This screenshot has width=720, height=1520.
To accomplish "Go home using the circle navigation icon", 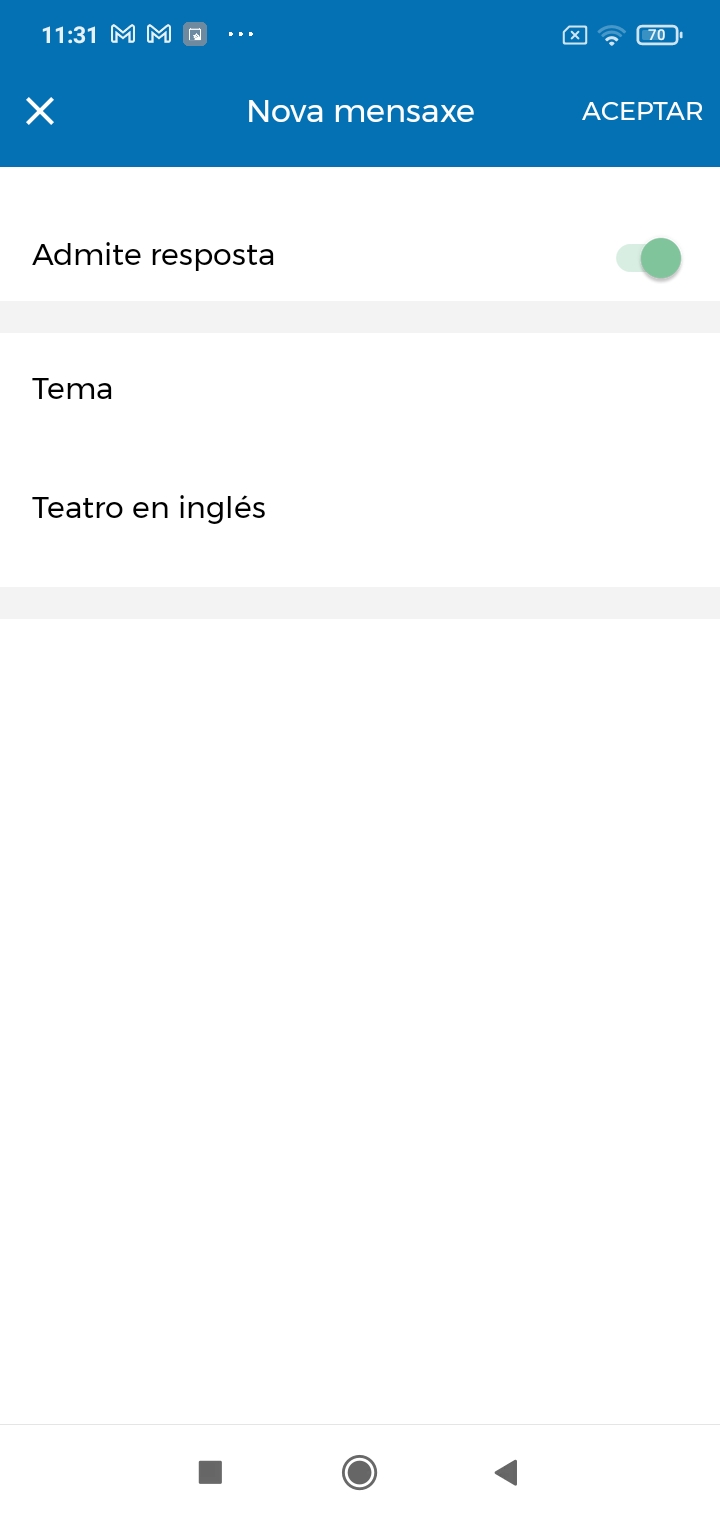I will click(x=359, y=1472).
